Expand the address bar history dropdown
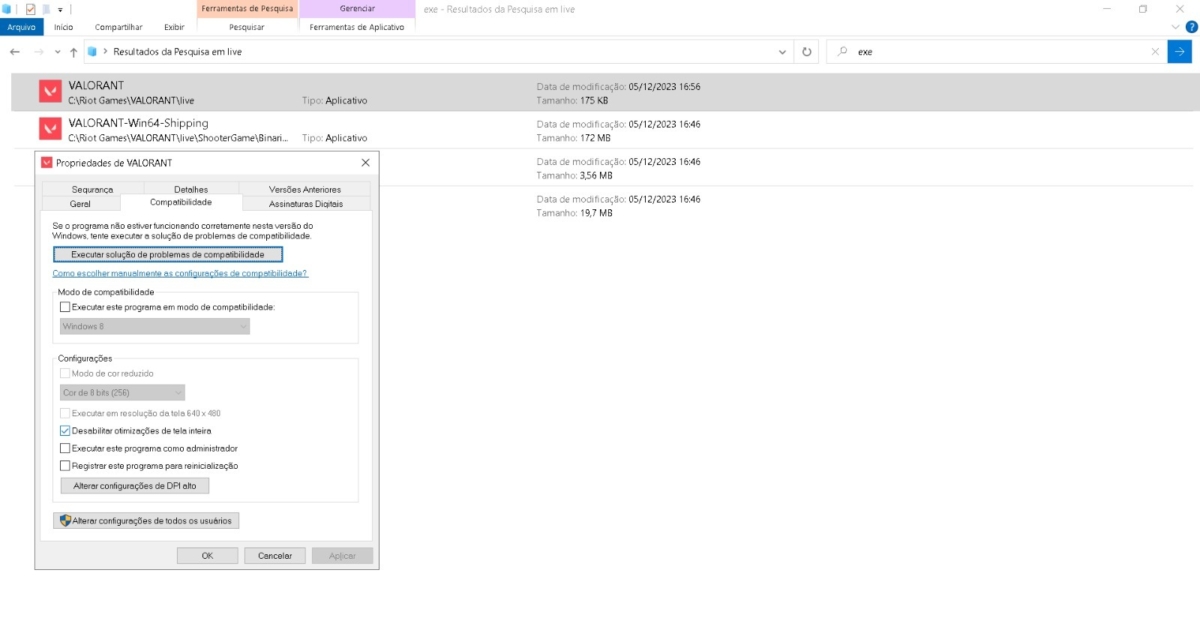 [x=782, y=51]
